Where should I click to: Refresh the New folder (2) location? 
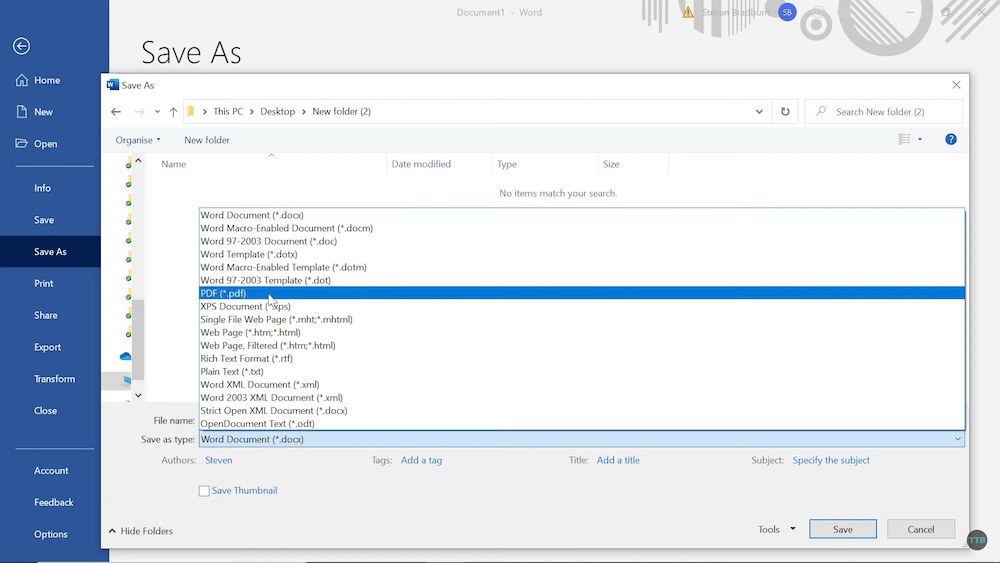785,112
